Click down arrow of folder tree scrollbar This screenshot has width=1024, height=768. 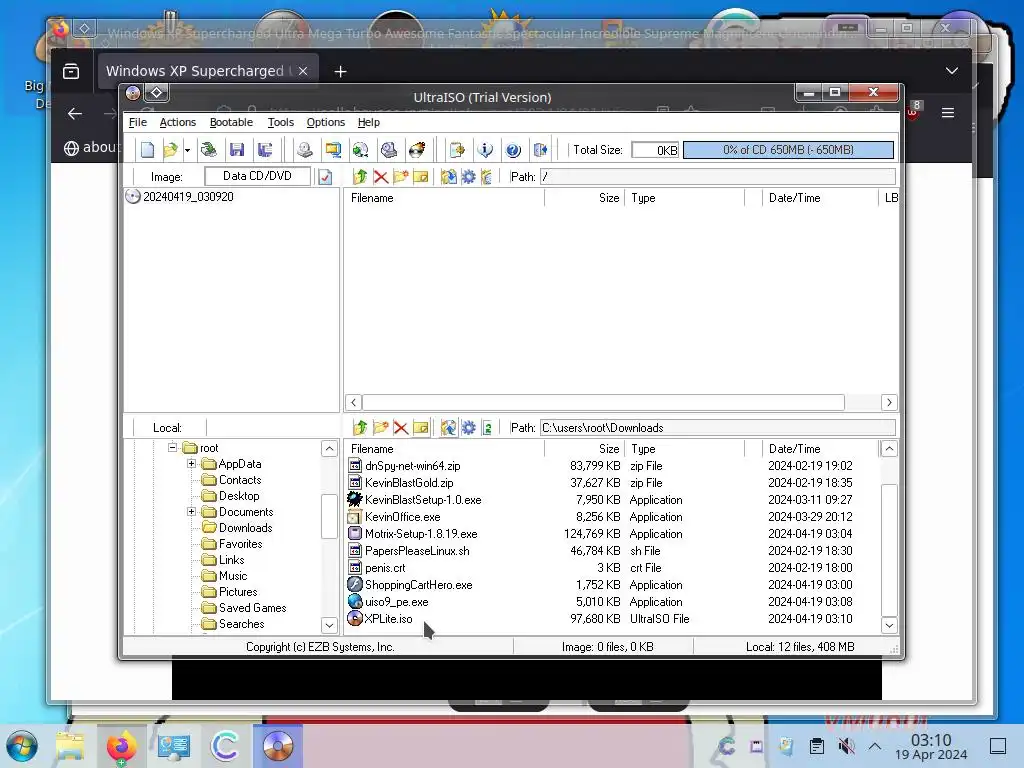point(329,625)
